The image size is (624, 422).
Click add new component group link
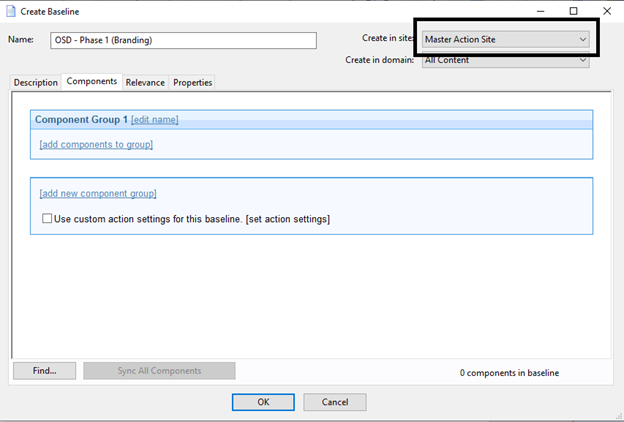tap(98, 193)
